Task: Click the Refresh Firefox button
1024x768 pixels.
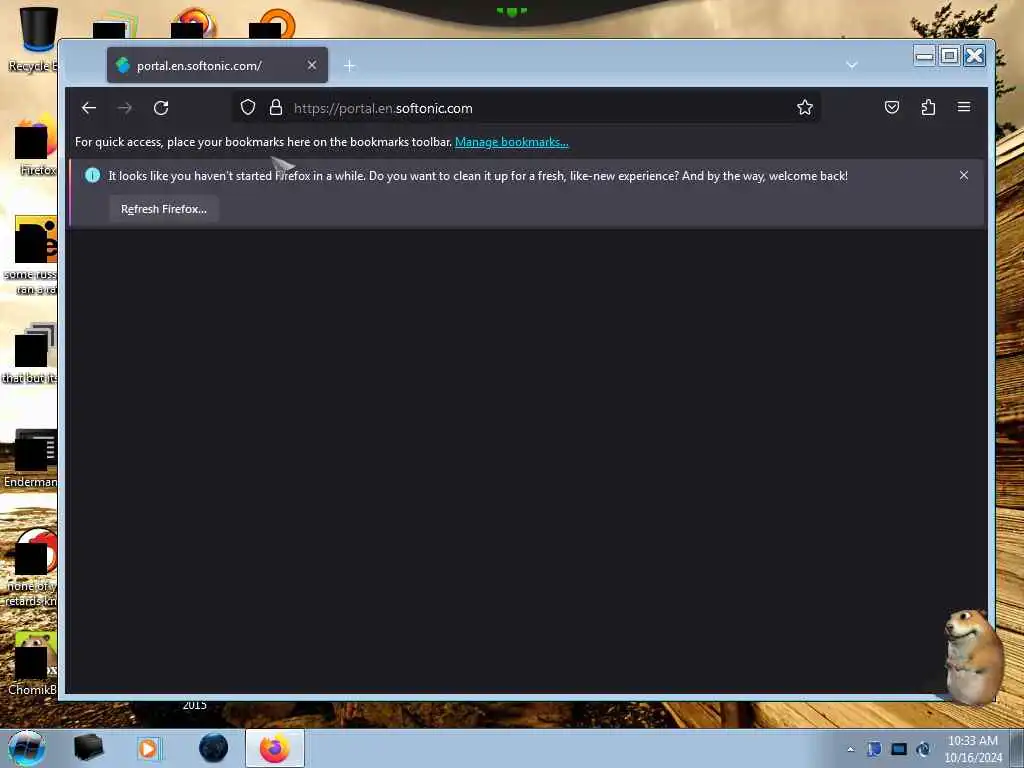Action: coord(164,209)
